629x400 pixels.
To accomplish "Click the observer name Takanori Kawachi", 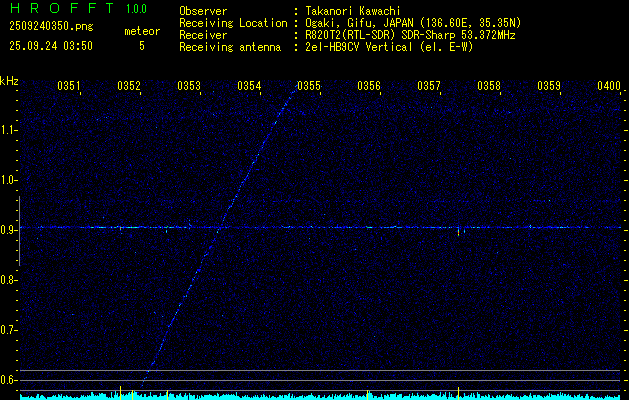I will (353, 11).
